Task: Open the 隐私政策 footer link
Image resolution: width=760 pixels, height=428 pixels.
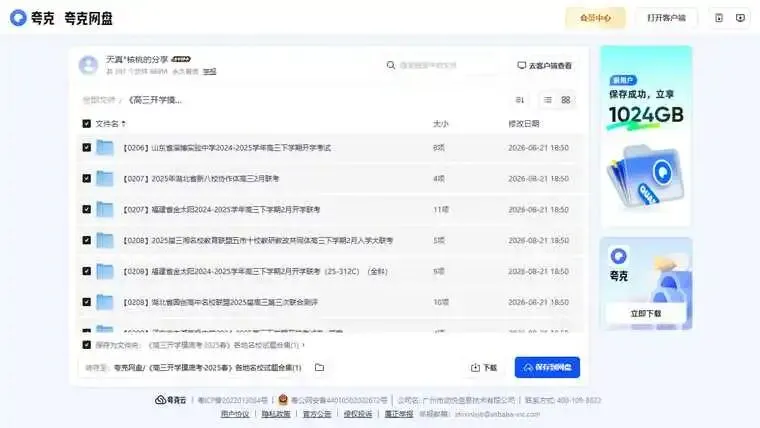Action: coord(276,414)
